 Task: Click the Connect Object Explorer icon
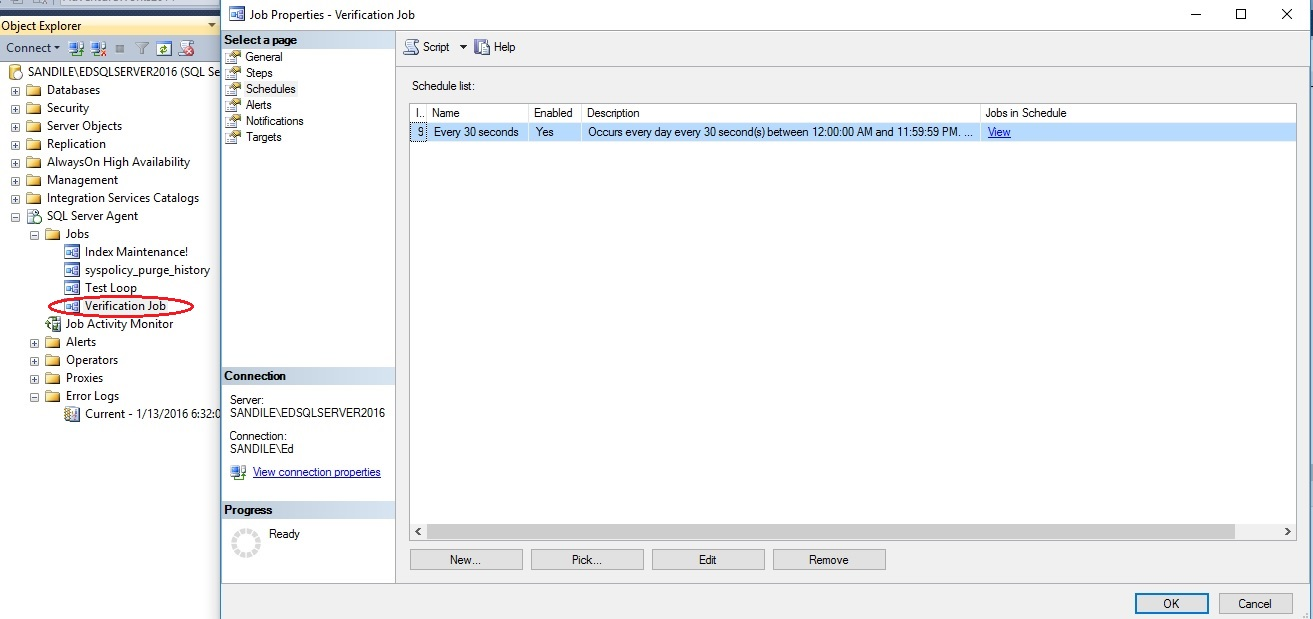click(x=77, y=48)
